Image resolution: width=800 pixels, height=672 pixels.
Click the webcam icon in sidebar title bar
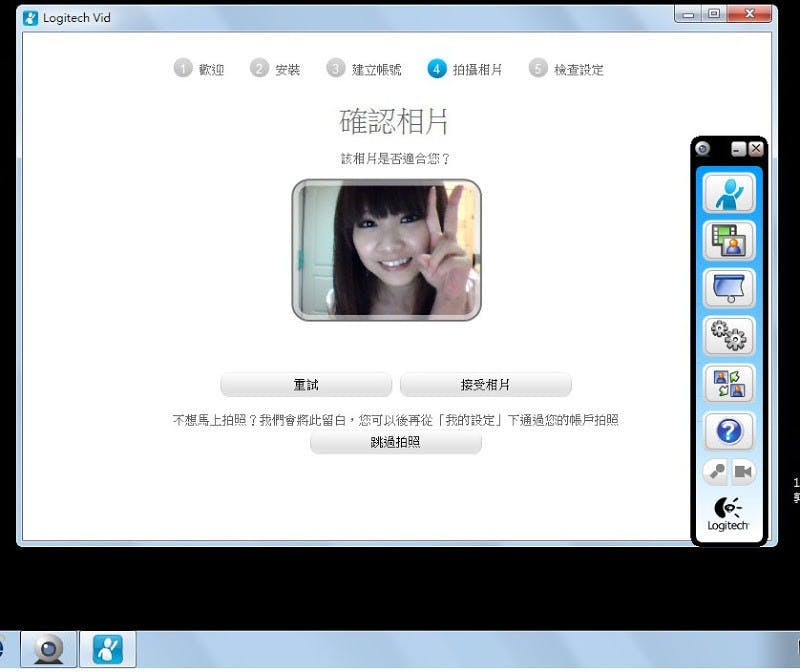pyautogui.click(x=703, y=148)
